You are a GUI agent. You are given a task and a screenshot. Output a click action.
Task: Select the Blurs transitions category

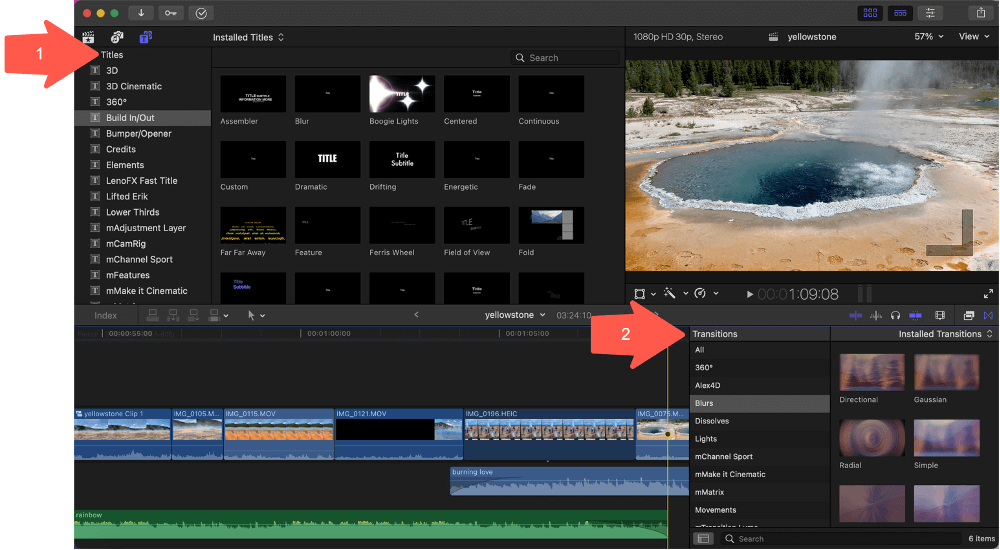760,403
